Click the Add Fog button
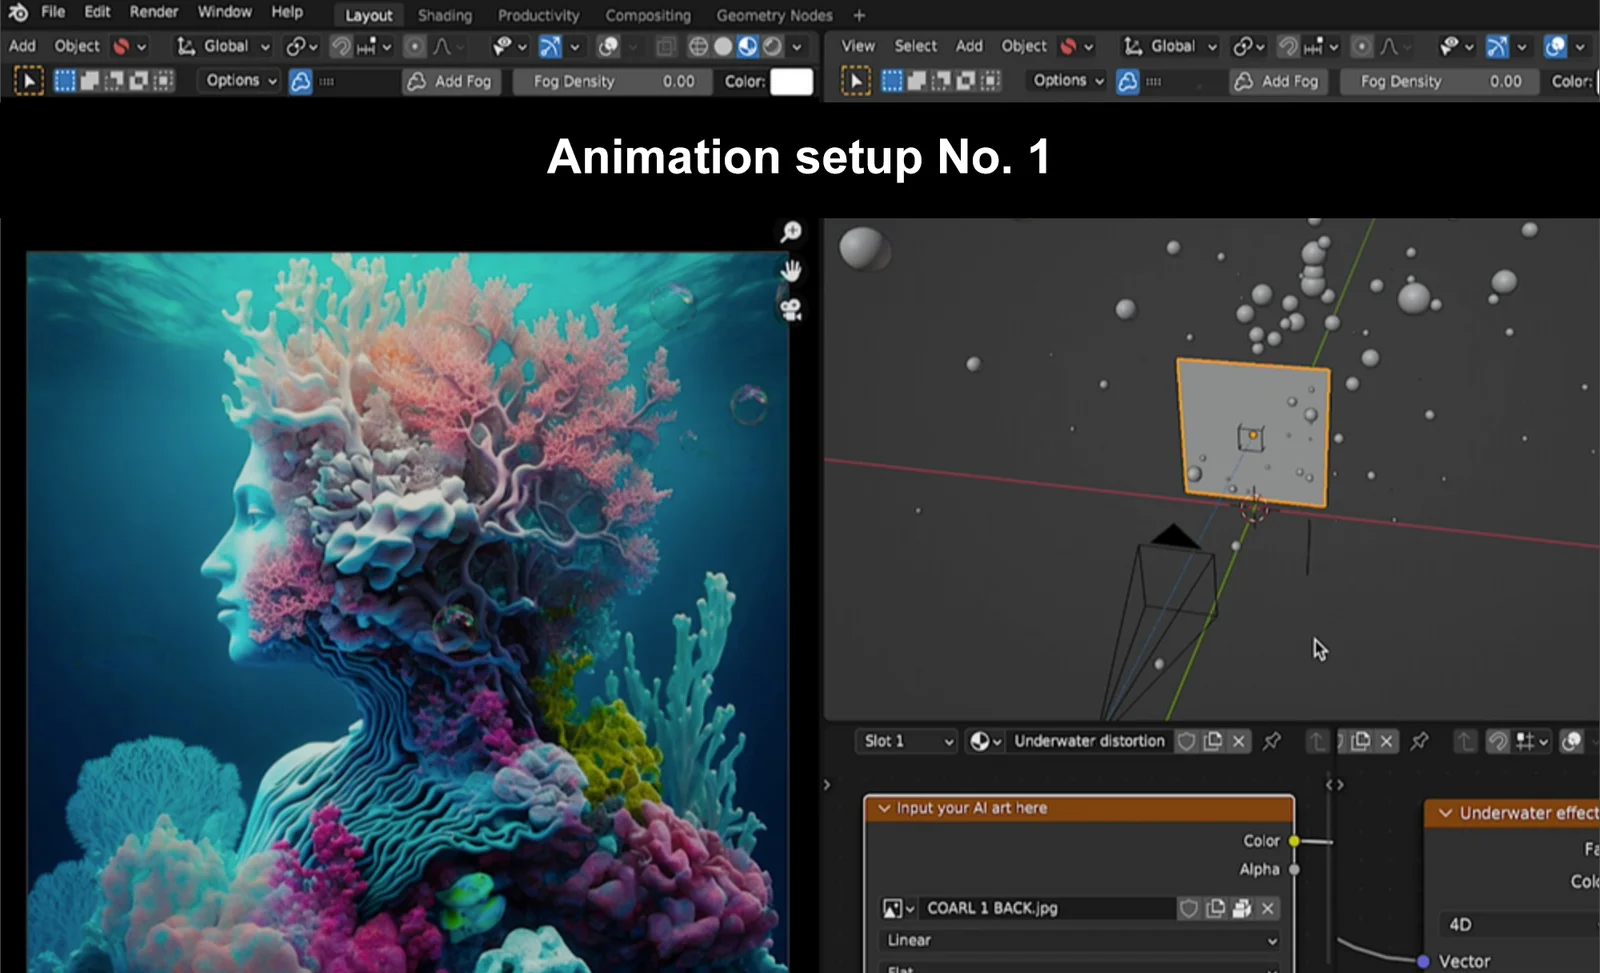Screen dimensions: 1600x973 451,81
